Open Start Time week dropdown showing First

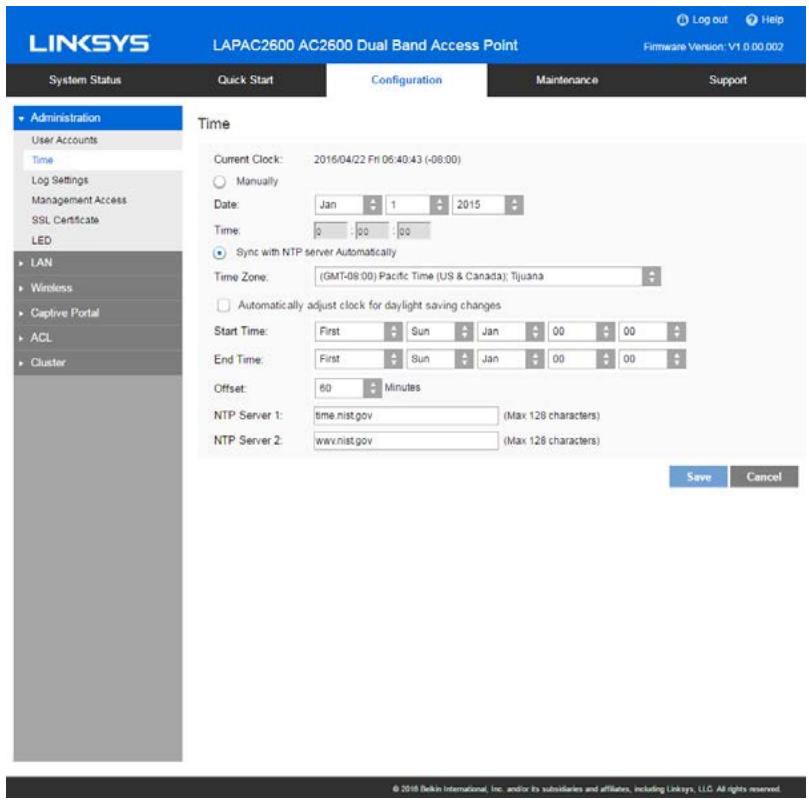(x=359, y=332)
